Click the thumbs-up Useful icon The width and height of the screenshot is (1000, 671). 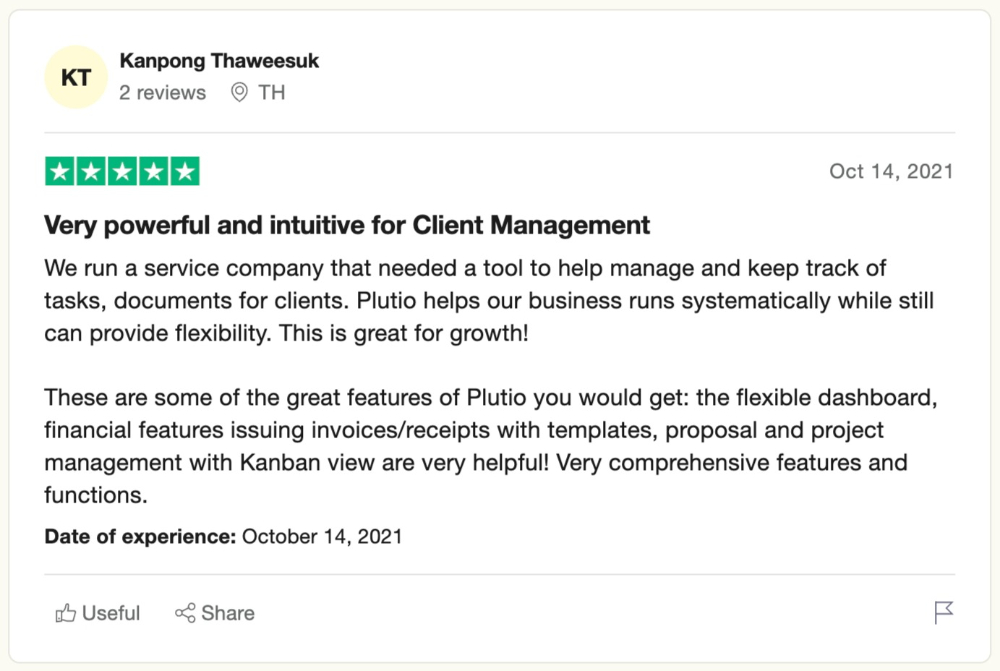click(66, 613)
